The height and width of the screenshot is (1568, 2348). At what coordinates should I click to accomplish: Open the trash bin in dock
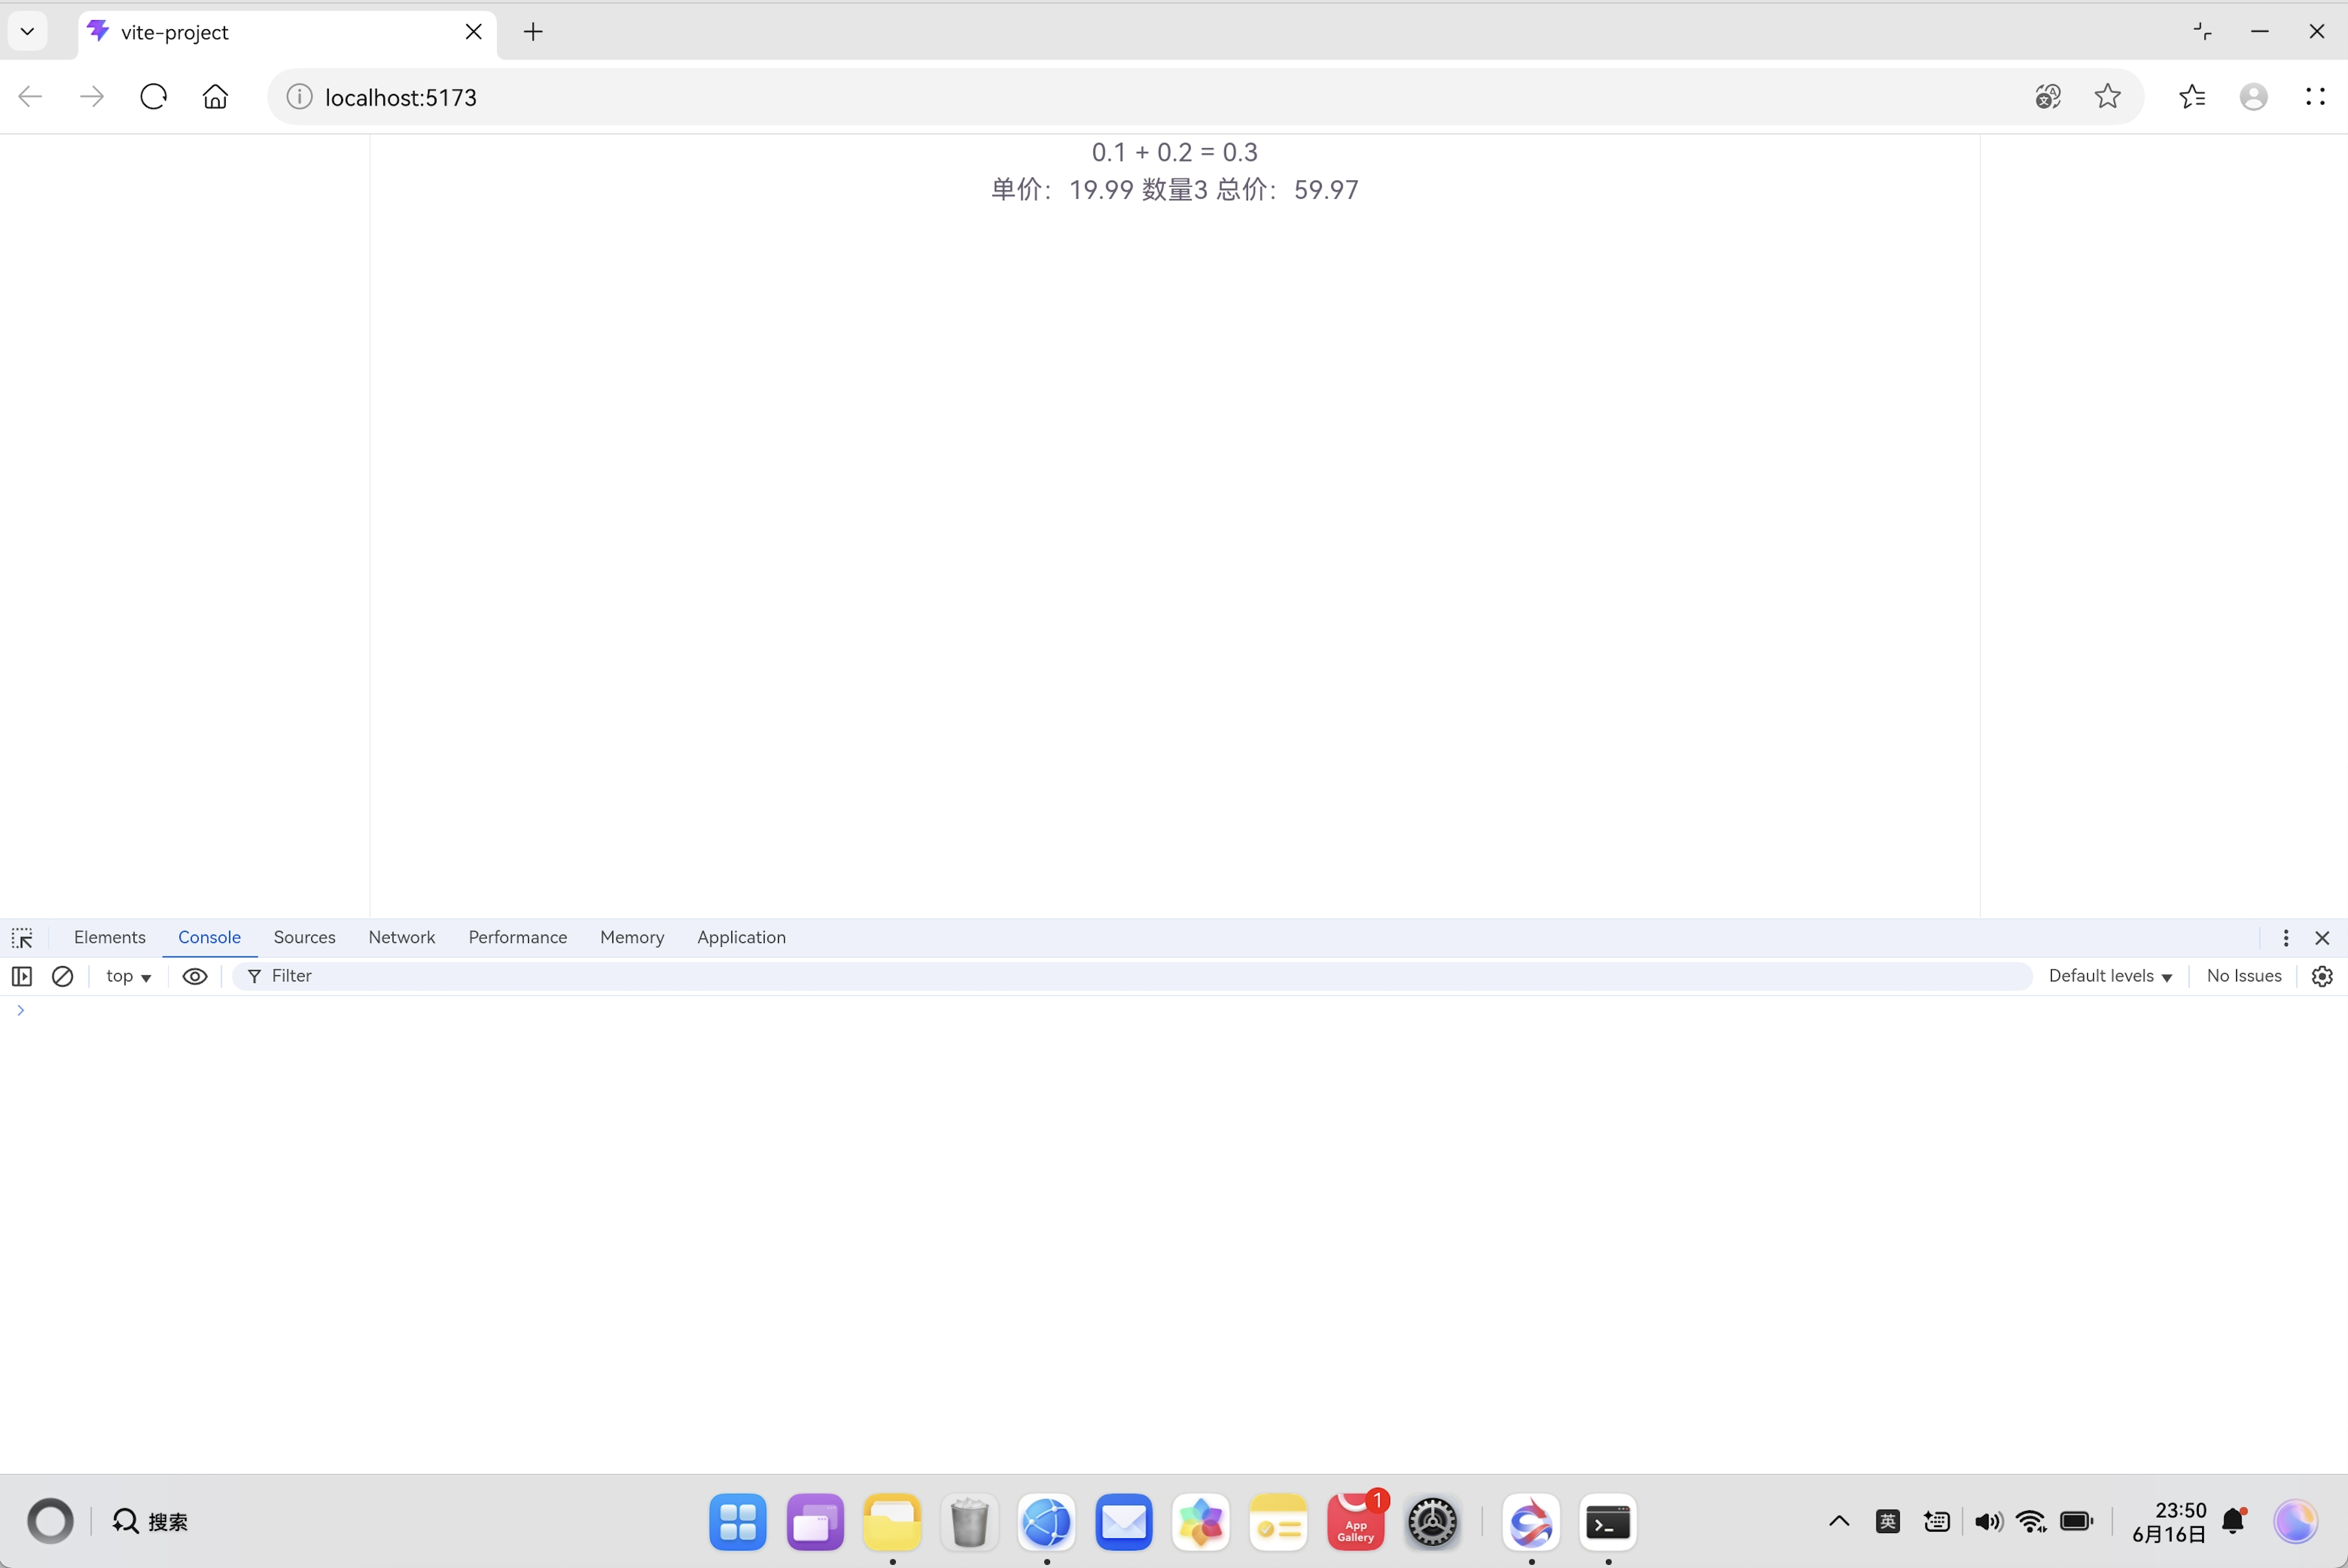(x=969, y=1522)
